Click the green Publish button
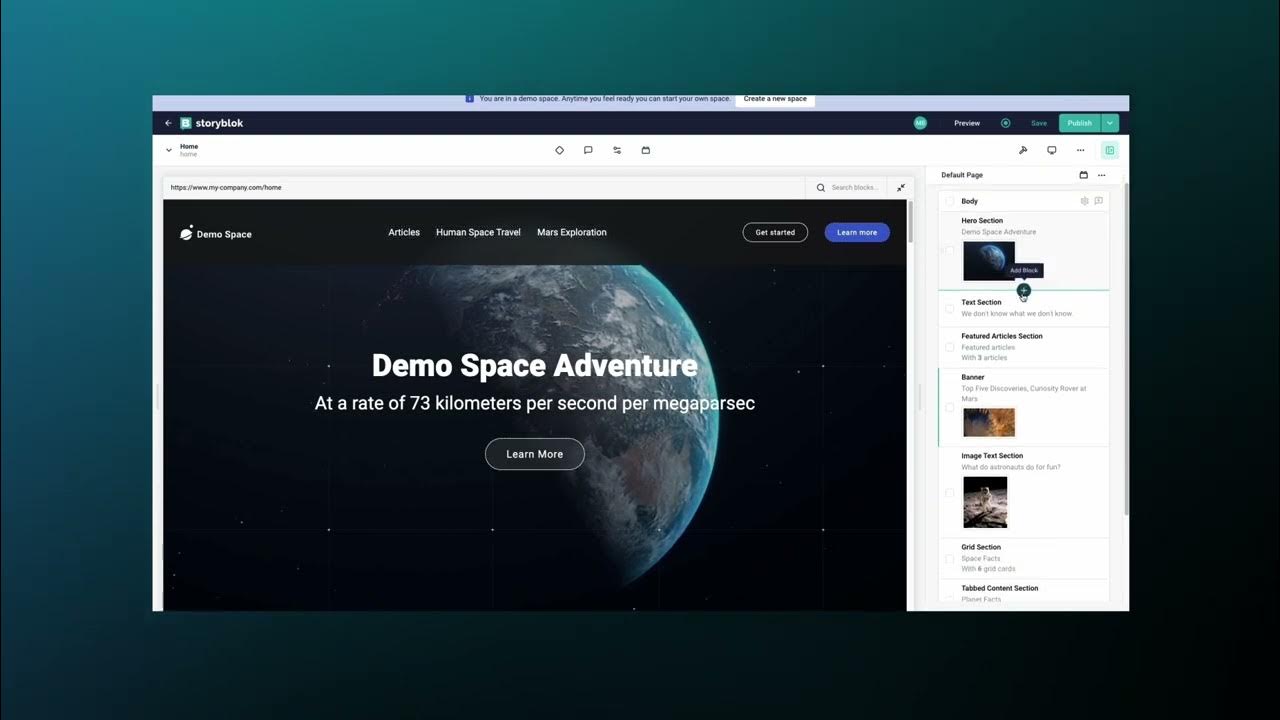The width and height of the screenshot is (1280, 720). point(1079,122)
